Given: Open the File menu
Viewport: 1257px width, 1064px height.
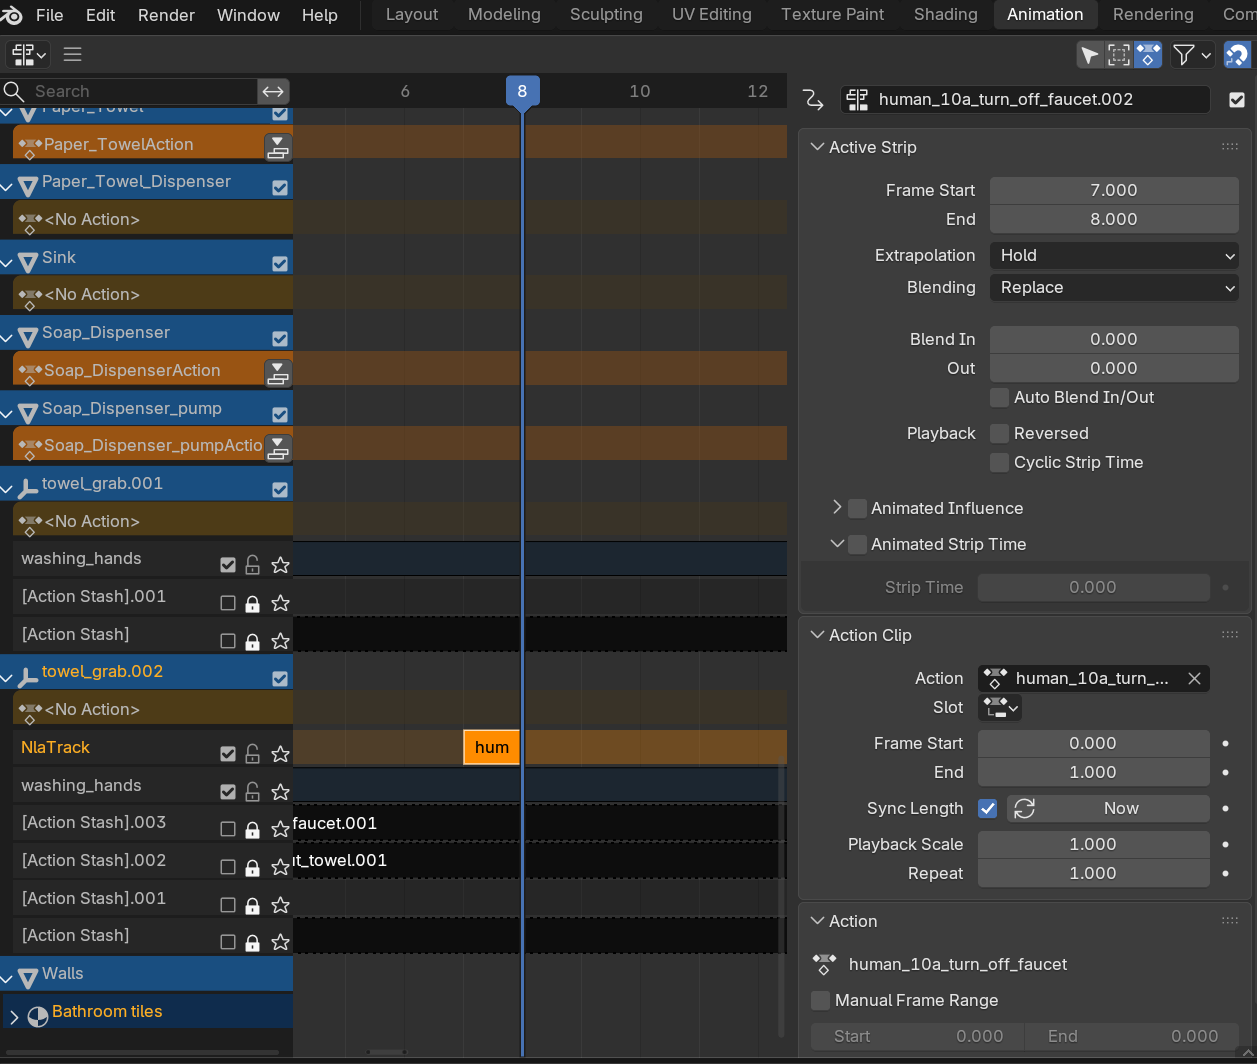Looking at the screenshot, I should point(49,15).
